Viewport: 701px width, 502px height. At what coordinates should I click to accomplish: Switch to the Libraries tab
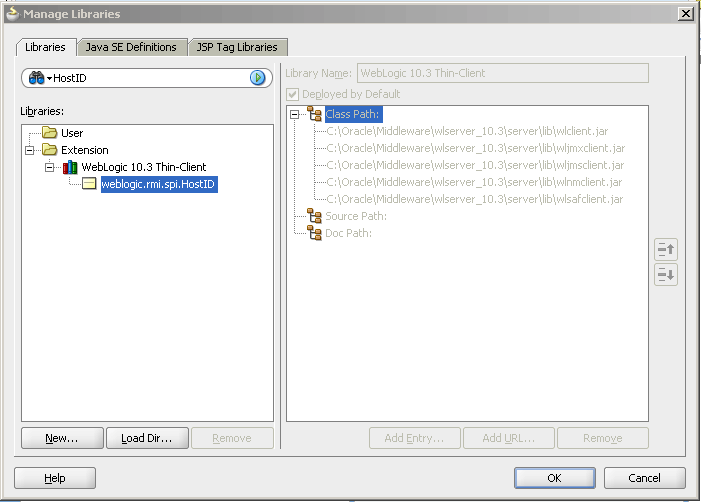coord(45,47)
